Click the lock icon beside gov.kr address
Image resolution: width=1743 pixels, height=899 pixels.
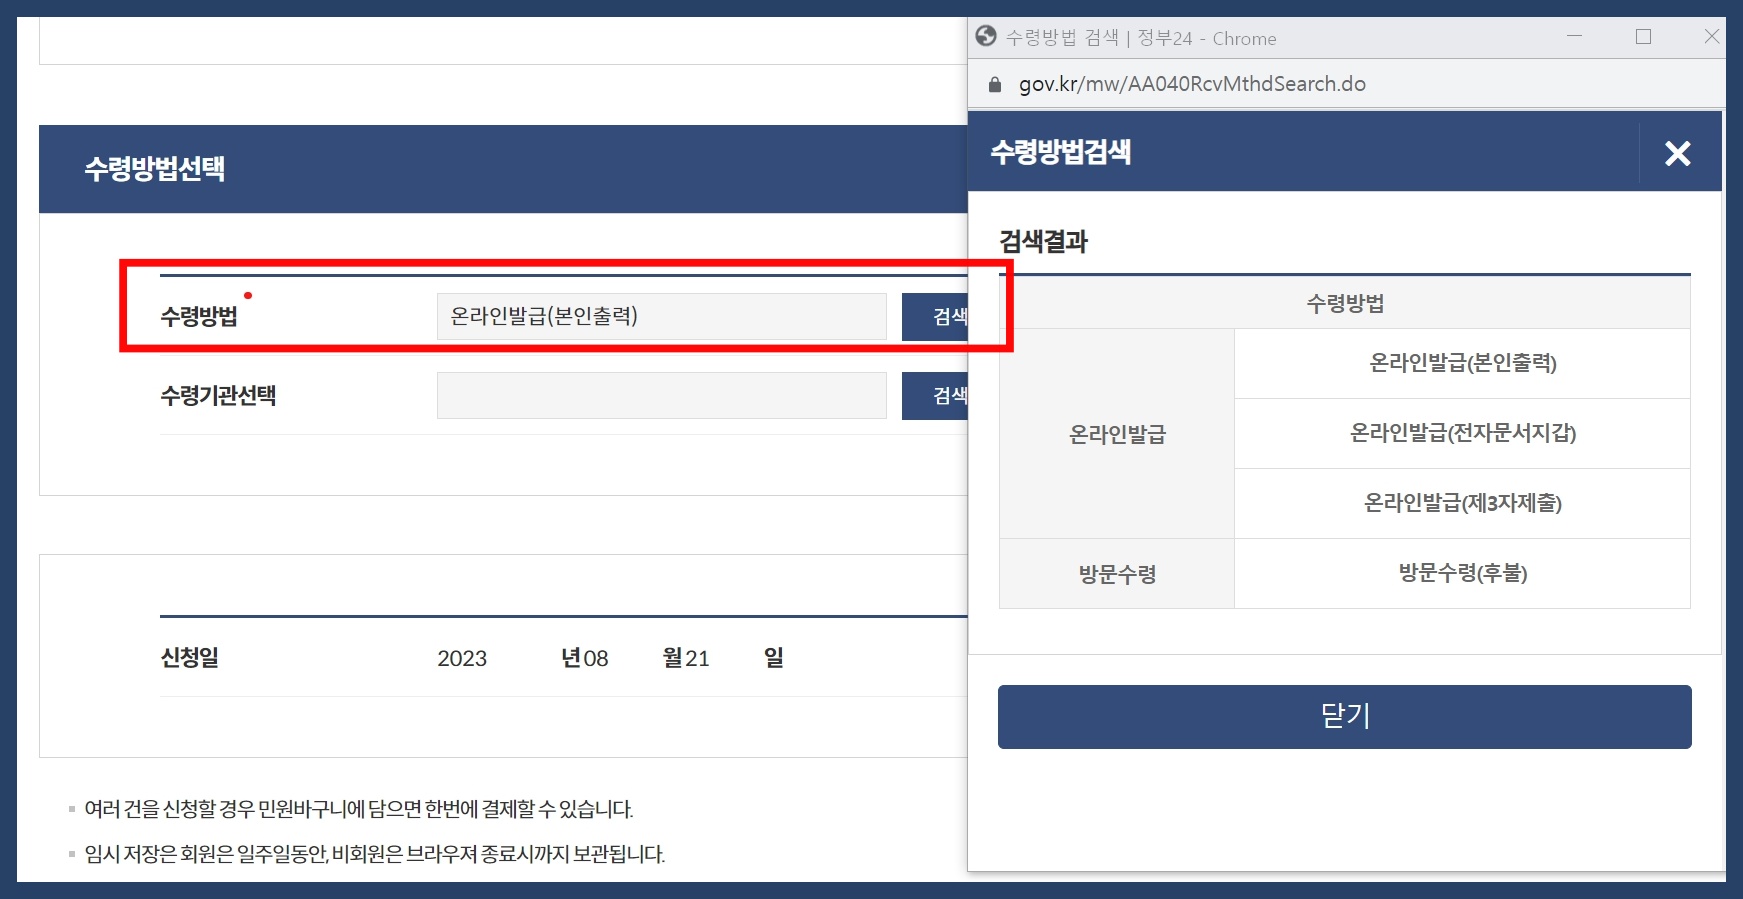(994, 84)
